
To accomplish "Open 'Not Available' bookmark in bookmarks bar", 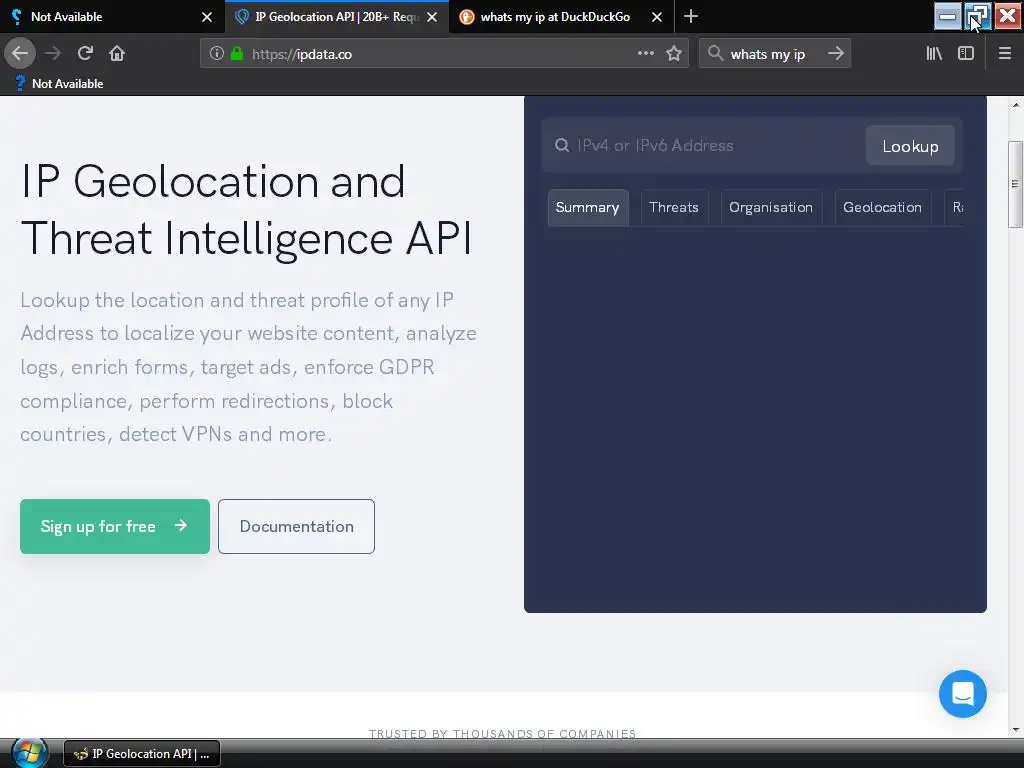I will pos(59,84).
